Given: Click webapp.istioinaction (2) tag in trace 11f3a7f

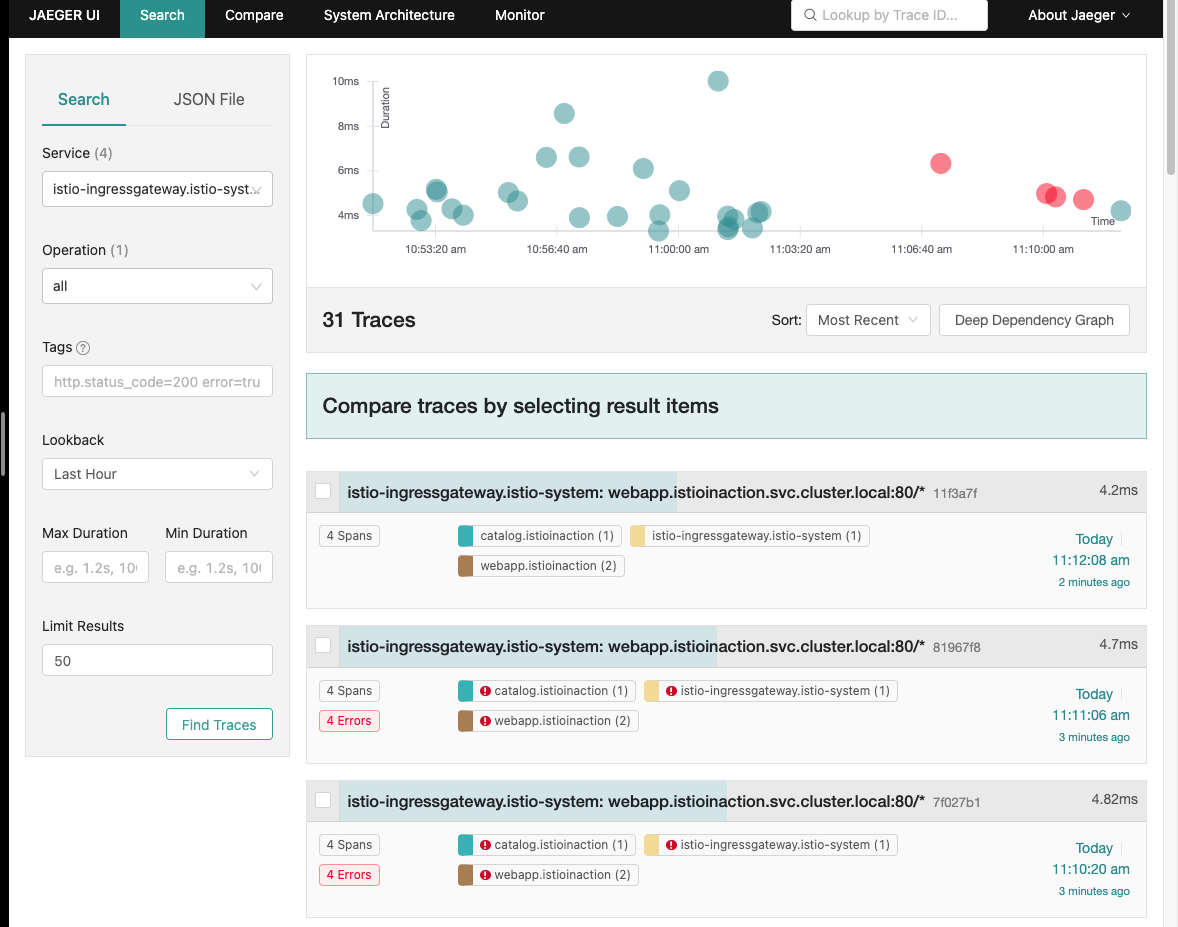Looking at the screenshot, I should click(541, 566).
